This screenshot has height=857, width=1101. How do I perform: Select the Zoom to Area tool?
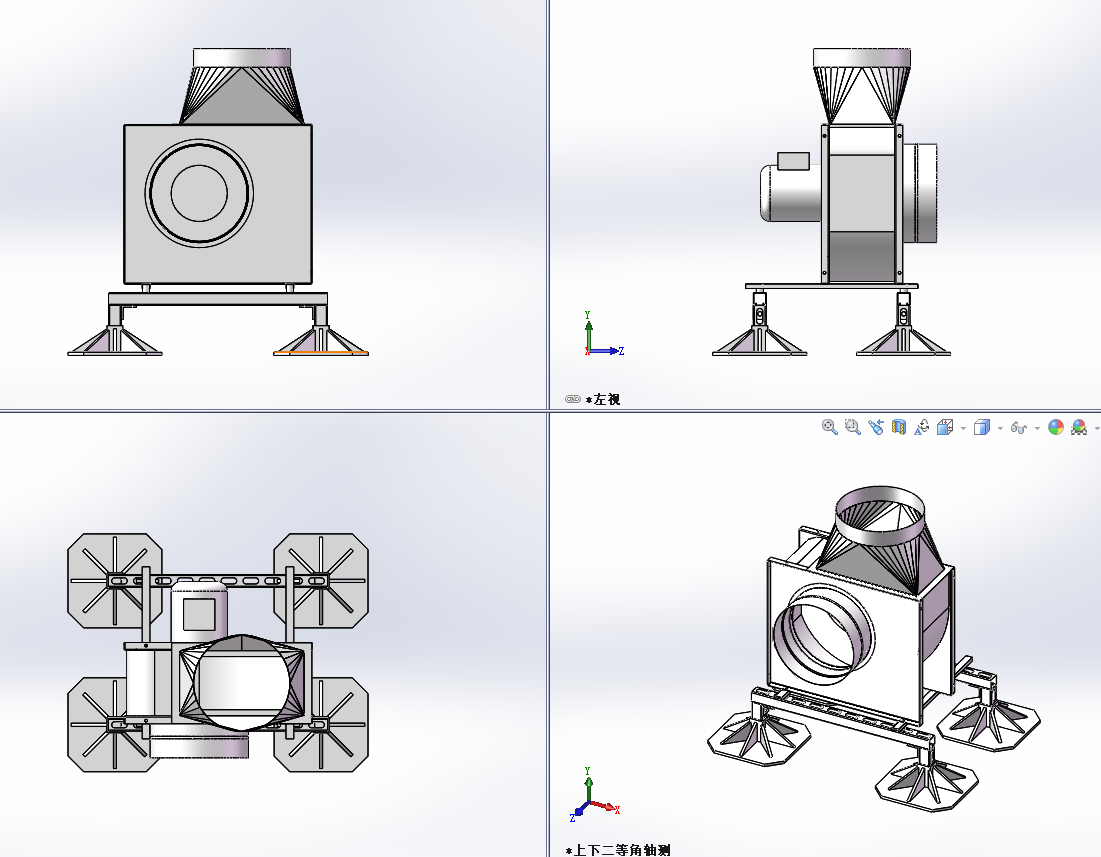pyautogui.click(x=852, y=427)
